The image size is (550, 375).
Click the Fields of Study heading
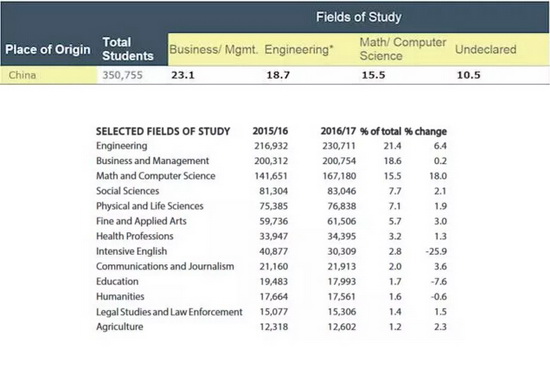click(358, 17)
